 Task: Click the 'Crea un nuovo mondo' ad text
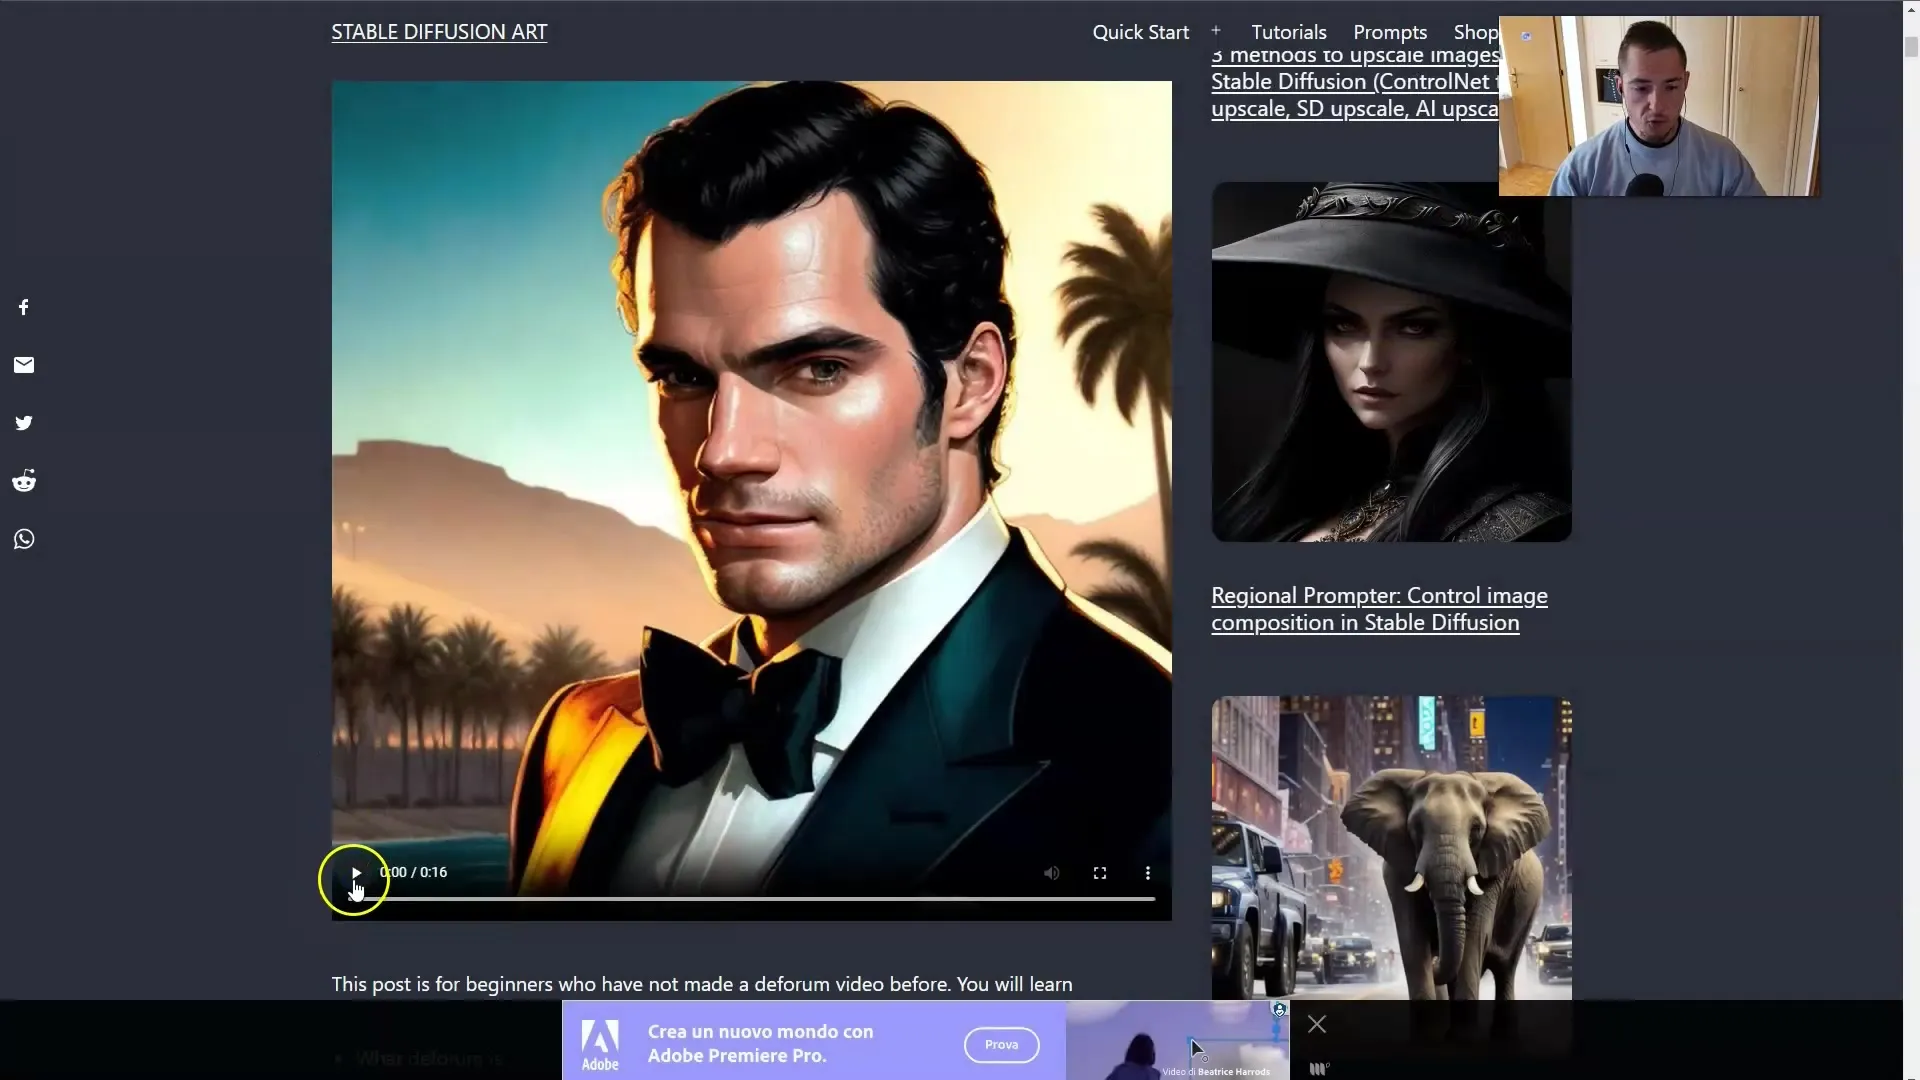pos(760,1043)
